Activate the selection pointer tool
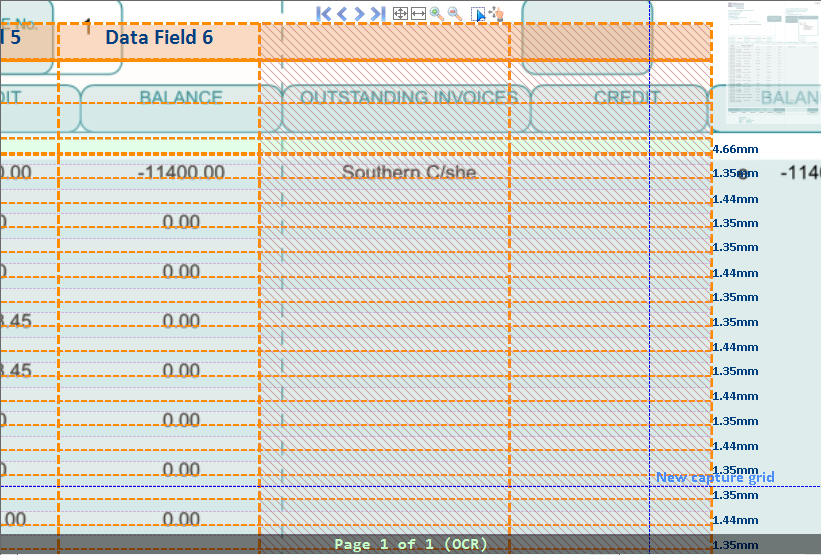 478,13
